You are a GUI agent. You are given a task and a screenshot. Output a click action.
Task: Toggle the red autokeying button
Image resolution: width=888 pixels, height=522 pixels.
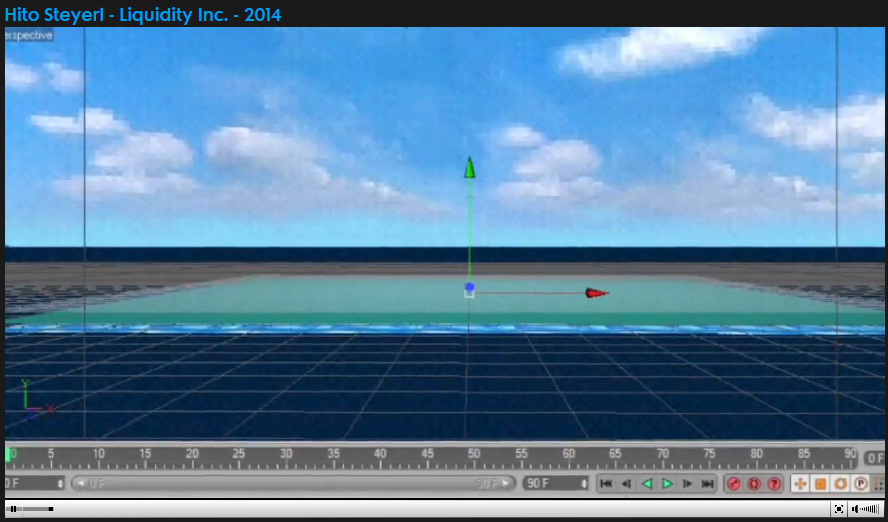754,484
